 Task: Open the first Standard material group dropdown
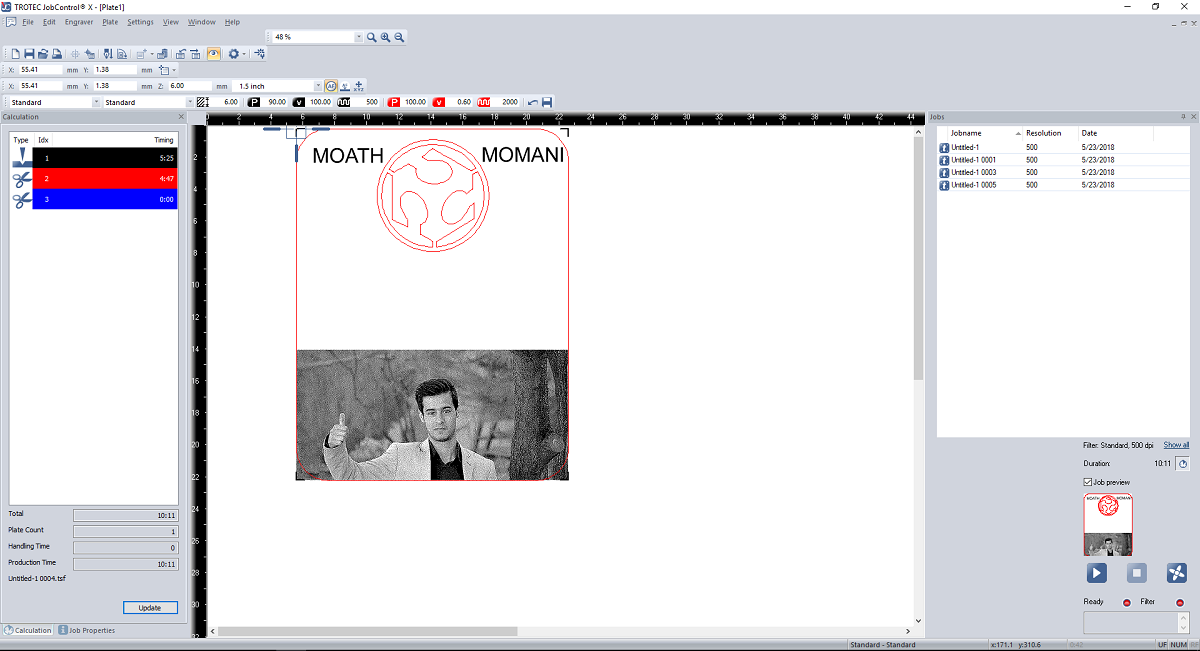(96, 102)
